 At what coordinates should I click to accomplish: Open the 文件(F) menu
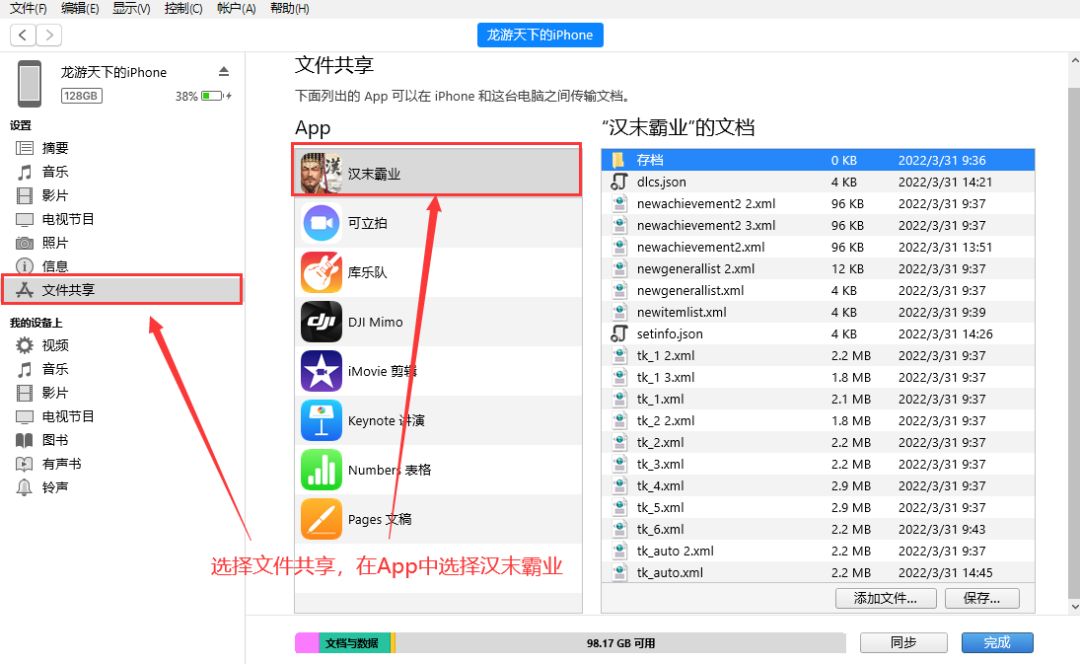[28, 8]
